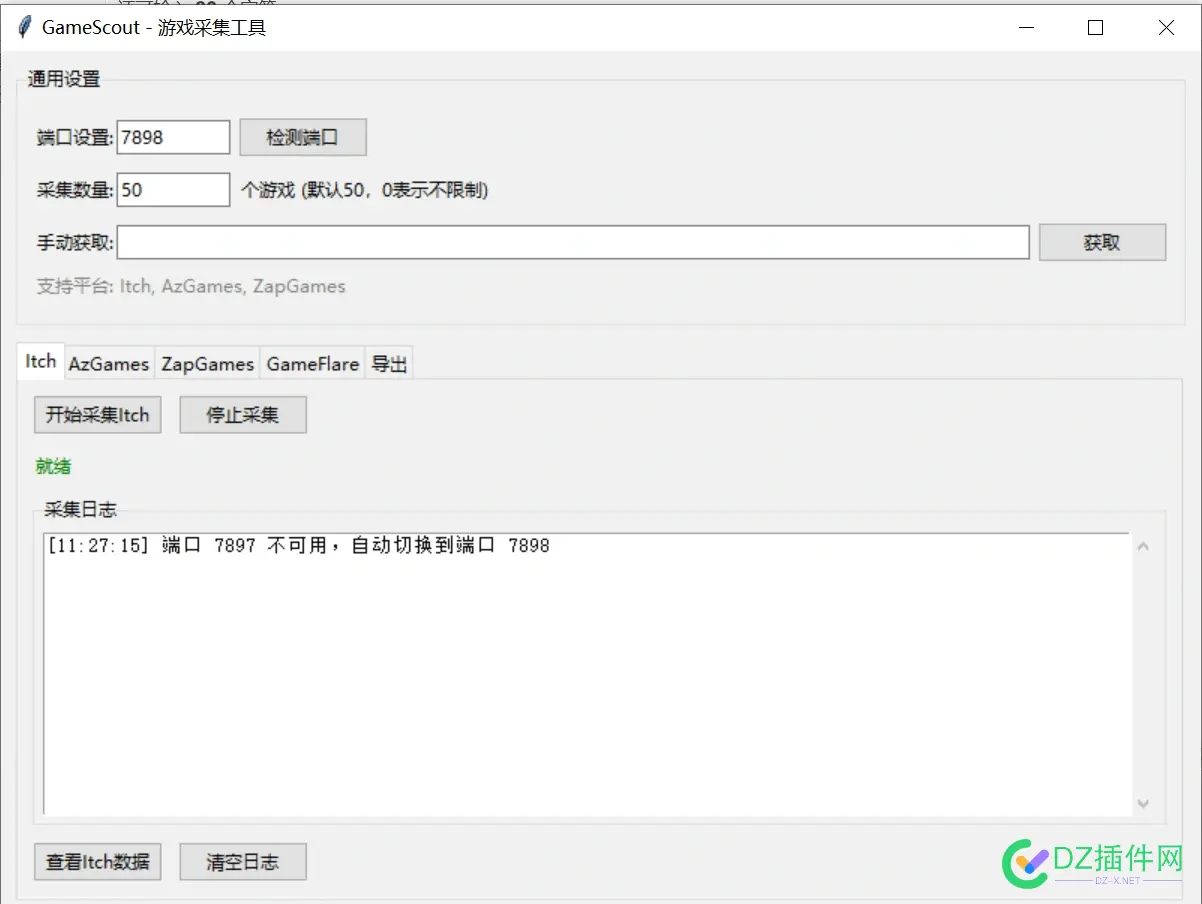
Task: Open the 导出 tab
Action: 389,364
